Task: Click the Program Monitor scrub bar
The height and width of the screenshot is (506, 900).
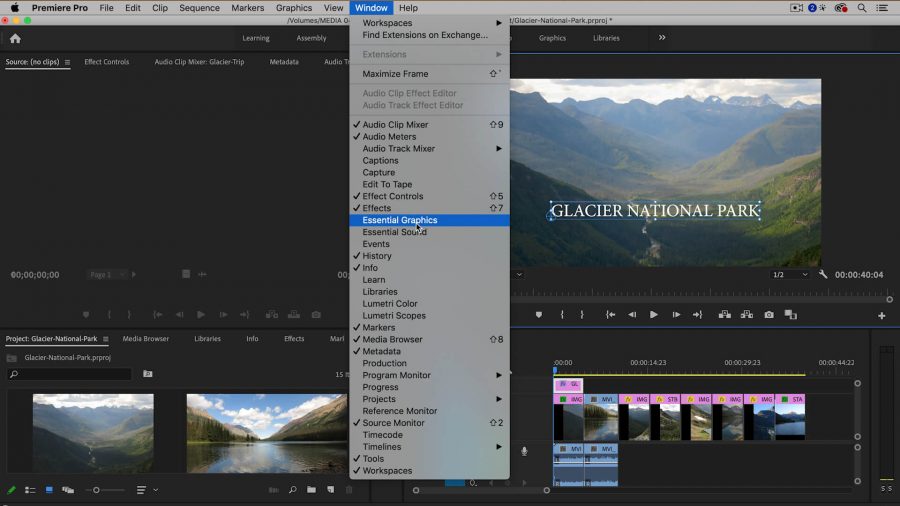Action: [700, 299]
